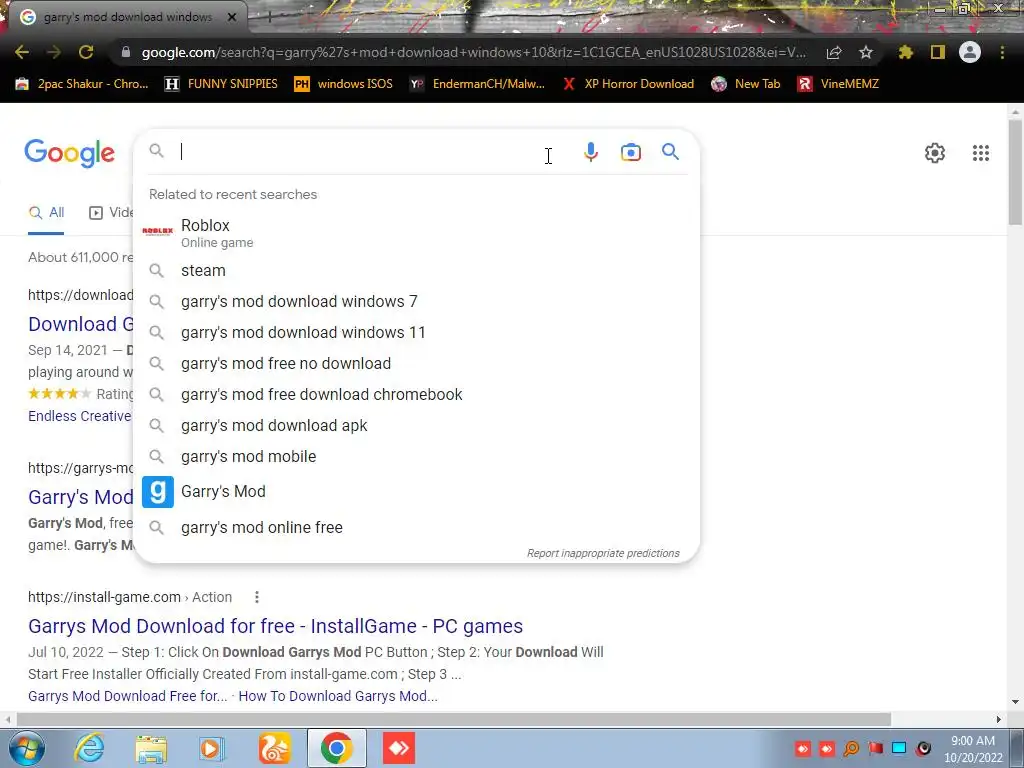This screenshot has width=1024, height=768.
Task: Click the Google logo
Action: click(69, 153)
